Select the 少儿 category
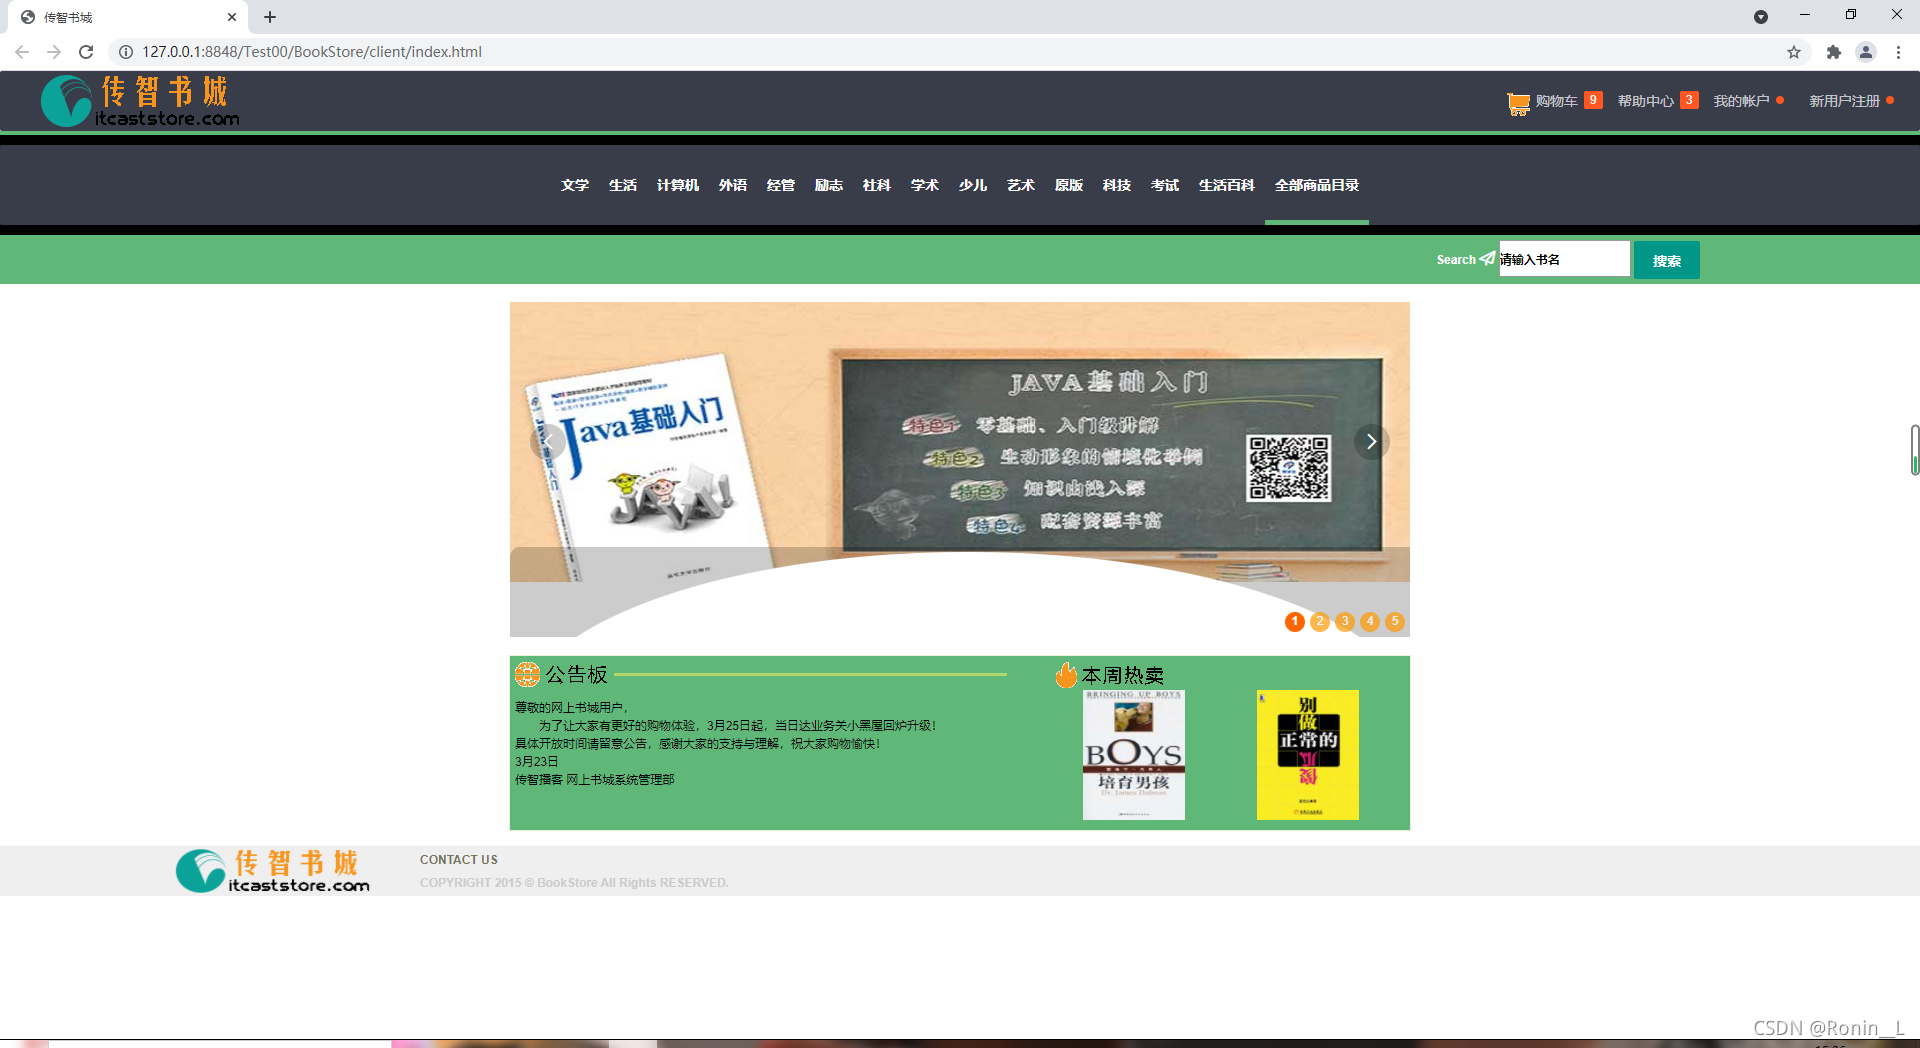1920x1048 pixels. 973,185
